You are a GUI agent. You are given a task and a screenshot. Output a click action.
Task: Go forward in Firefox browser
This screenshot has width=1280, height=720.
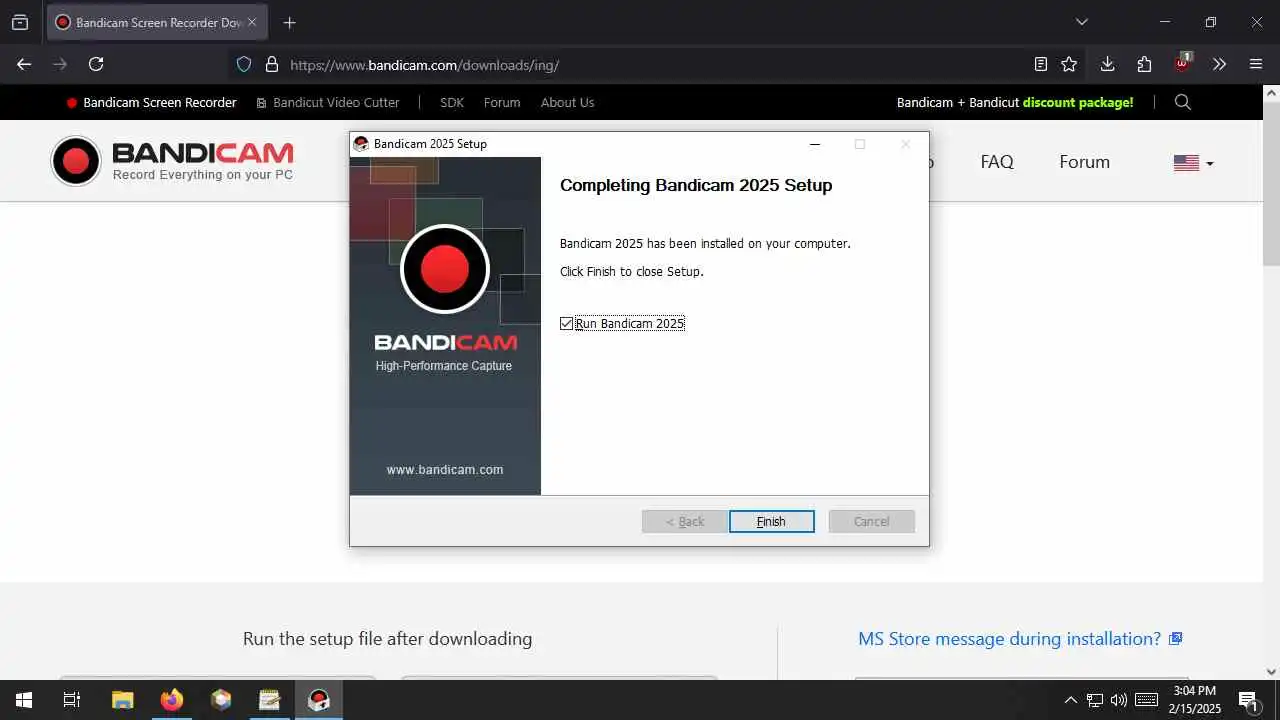(x=60, y=64)
